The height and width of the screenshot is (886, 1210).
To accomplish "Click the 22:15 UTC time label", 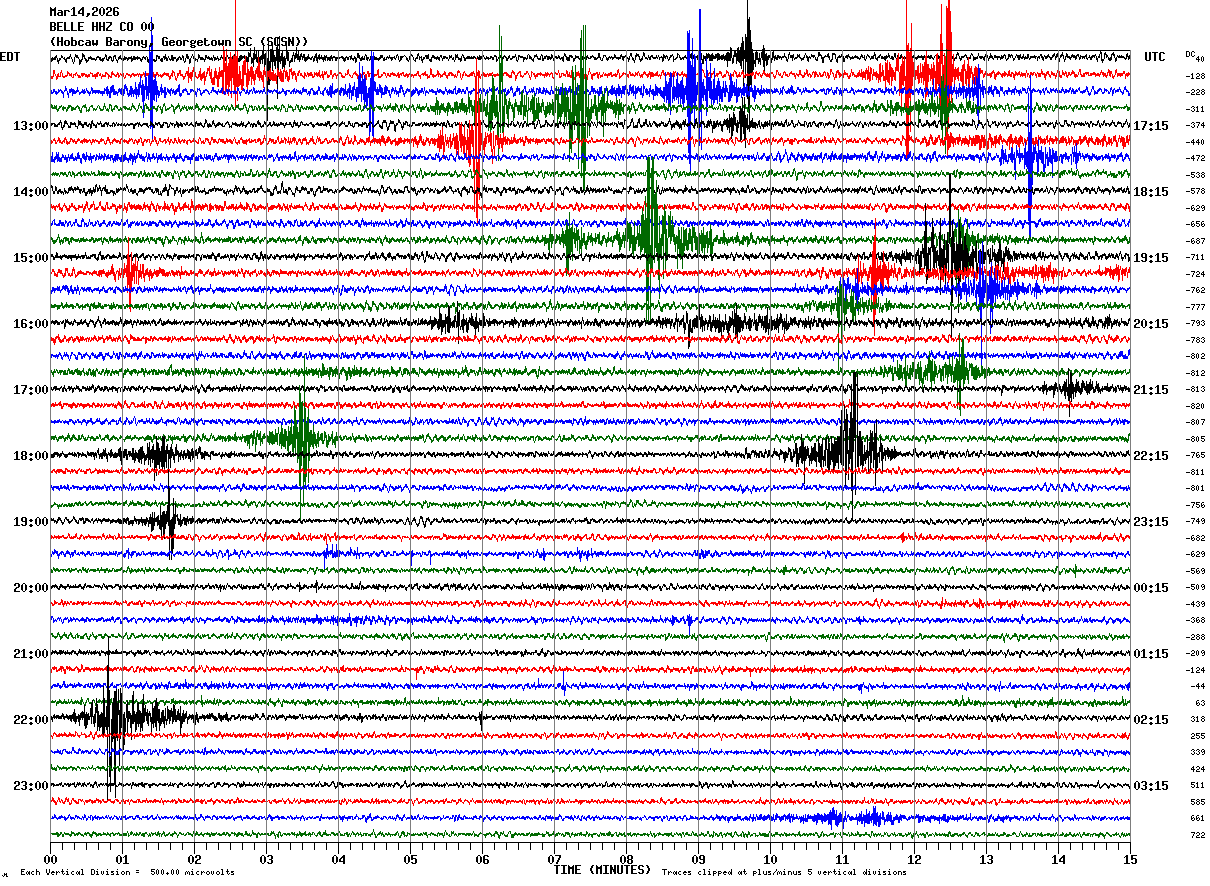I will coord(1151,455).
